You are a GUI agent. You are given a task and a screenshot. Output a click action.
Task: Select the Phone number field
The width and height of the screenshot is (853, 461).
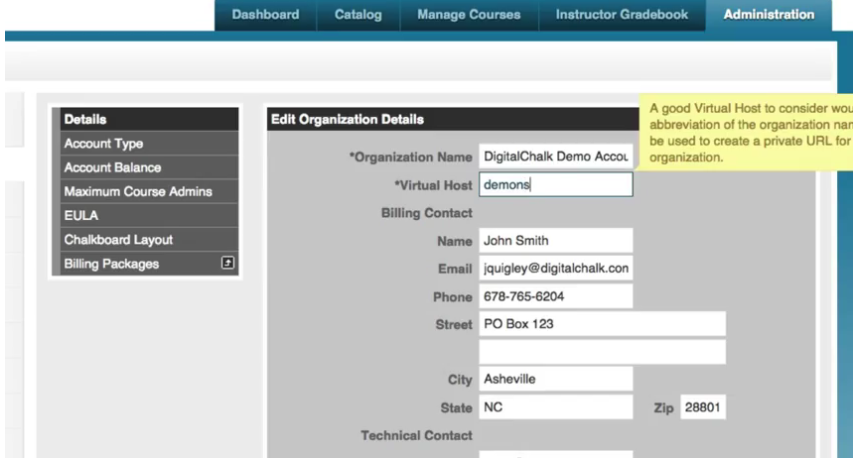555,297
